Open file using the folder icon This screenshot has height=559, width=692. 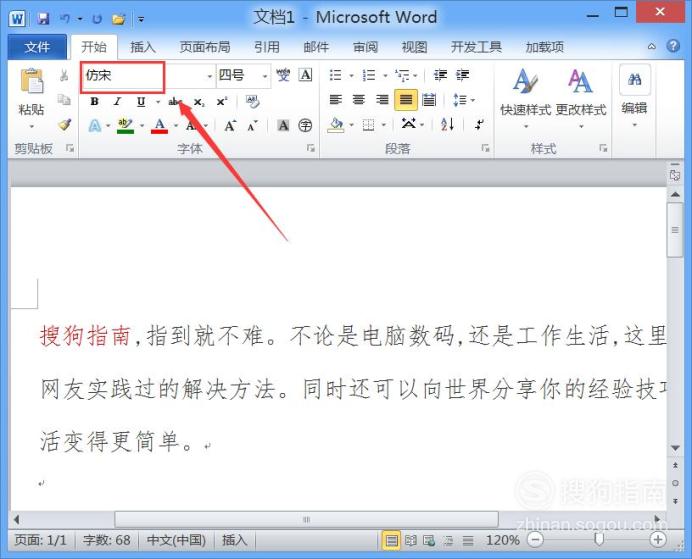coord(118,19)
